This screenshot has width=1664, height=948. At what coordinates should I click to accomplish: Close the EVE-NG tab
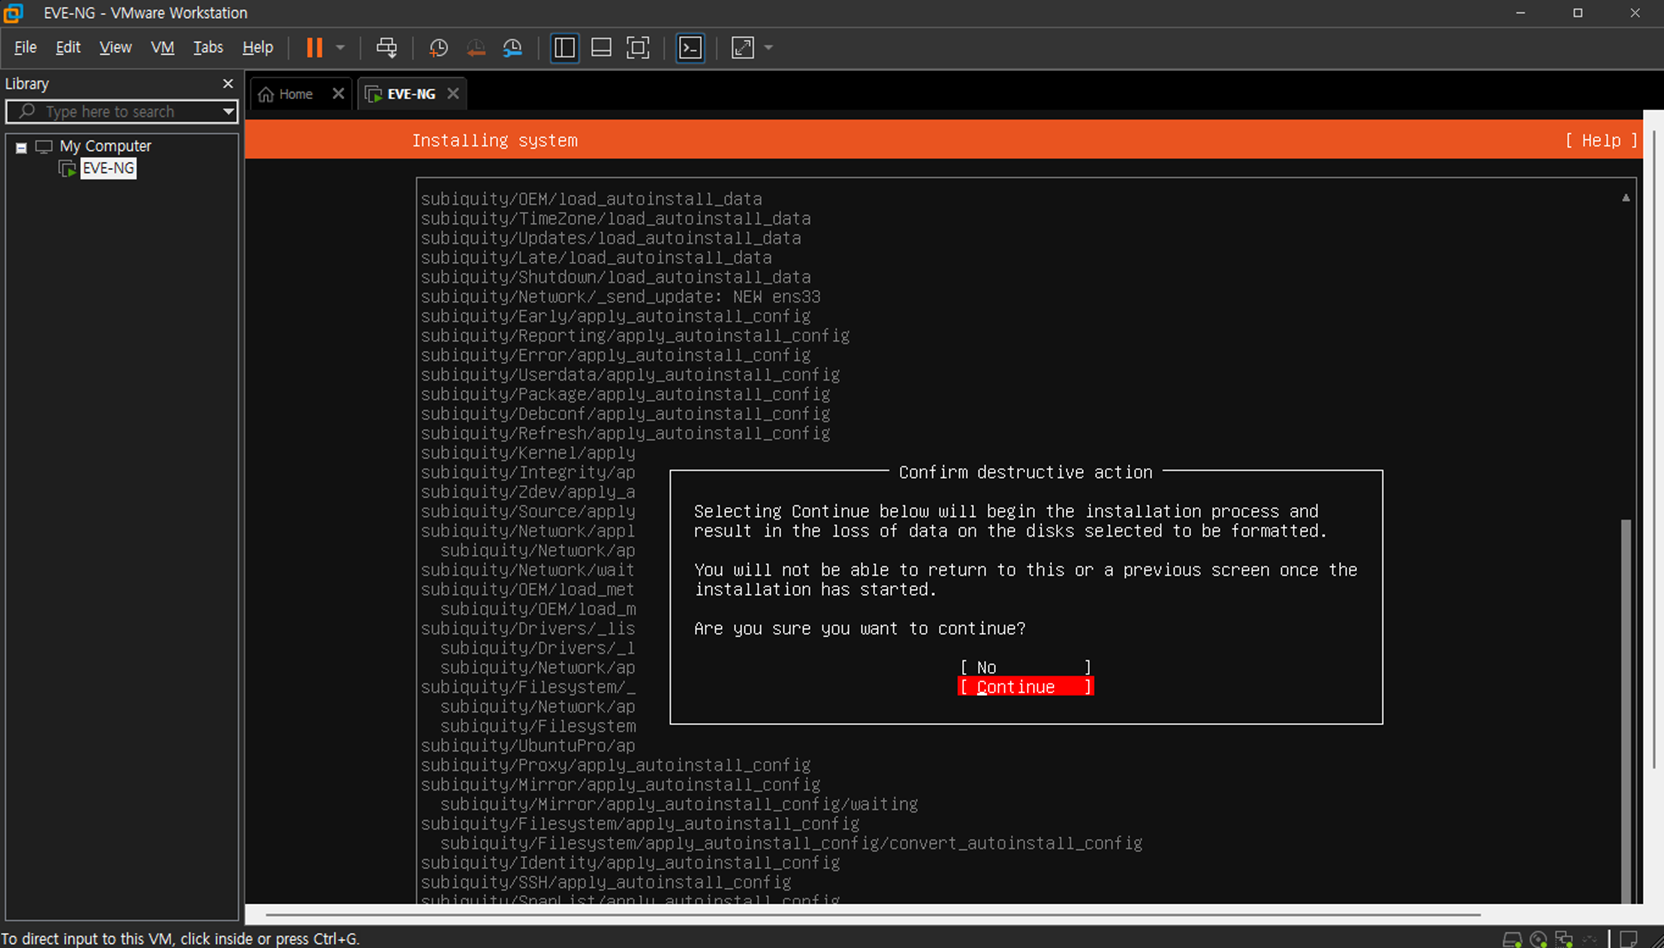(453, 93)
